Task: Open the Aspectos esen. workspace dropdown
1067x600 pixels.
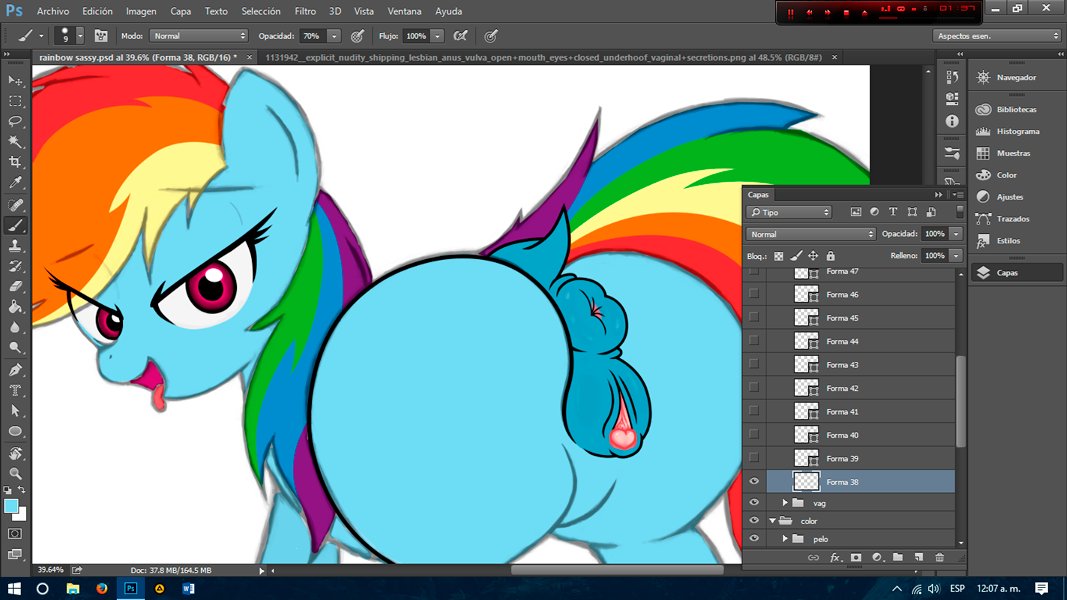Action: (x=996, y=36)
